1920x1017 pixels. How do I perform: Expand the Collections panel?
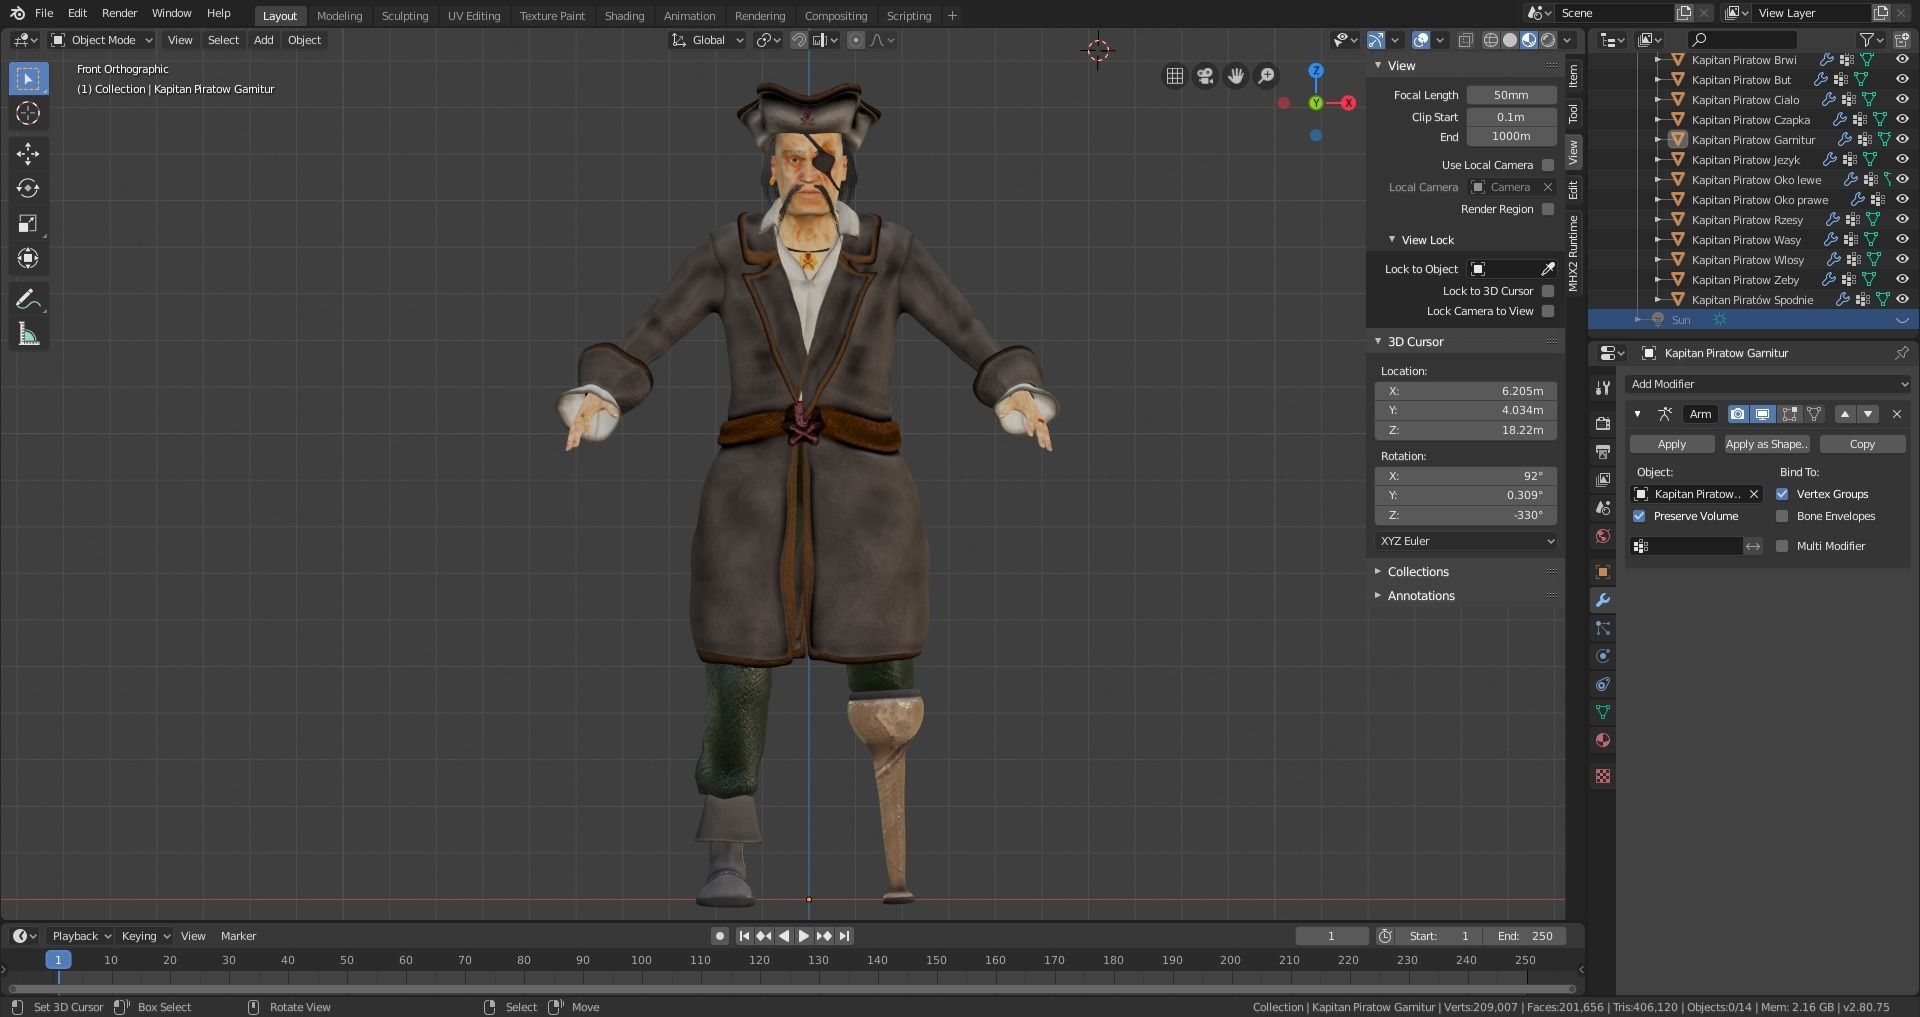[x=1418, y=572]
